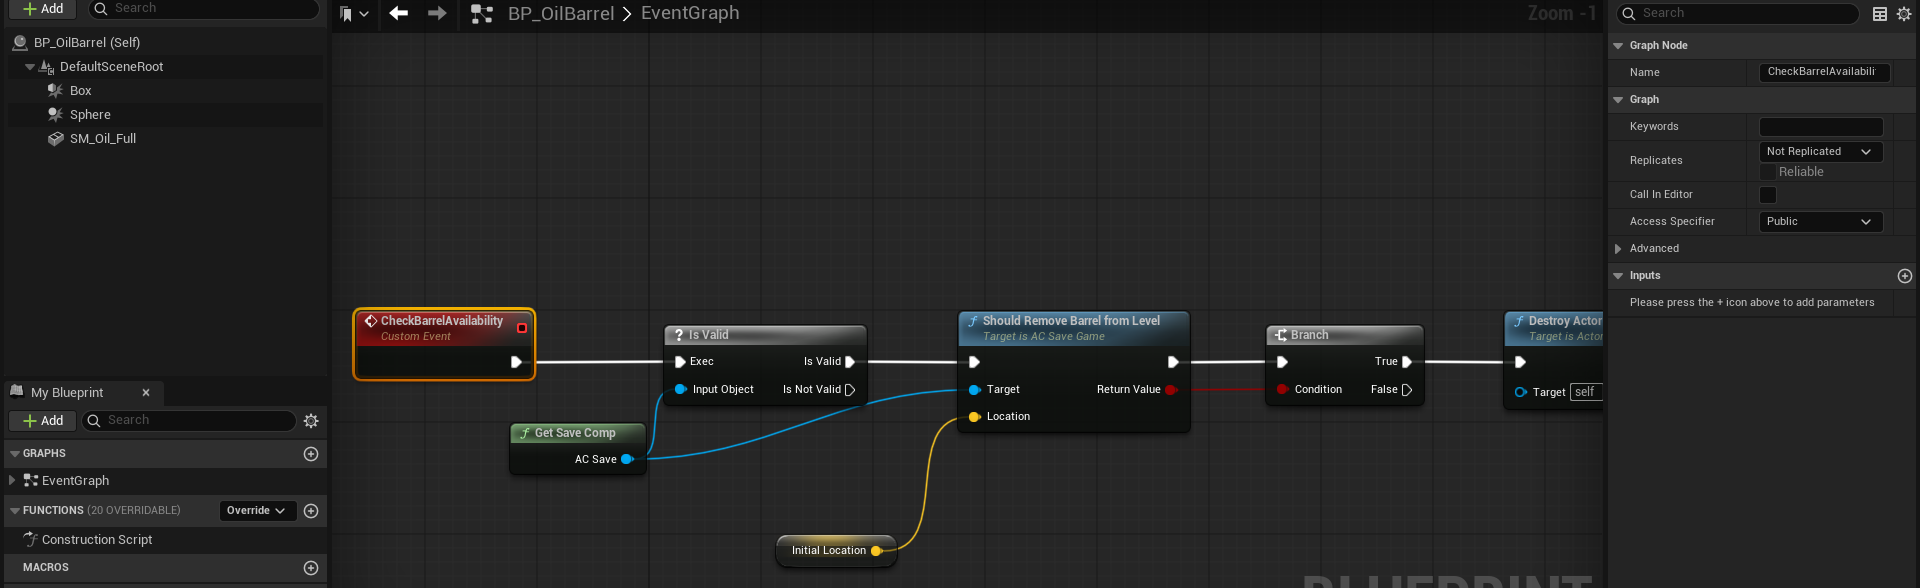The width and height of the screenshot is (1920, 588).
Task: Select the Branch node header
Action: [1344, 335]
